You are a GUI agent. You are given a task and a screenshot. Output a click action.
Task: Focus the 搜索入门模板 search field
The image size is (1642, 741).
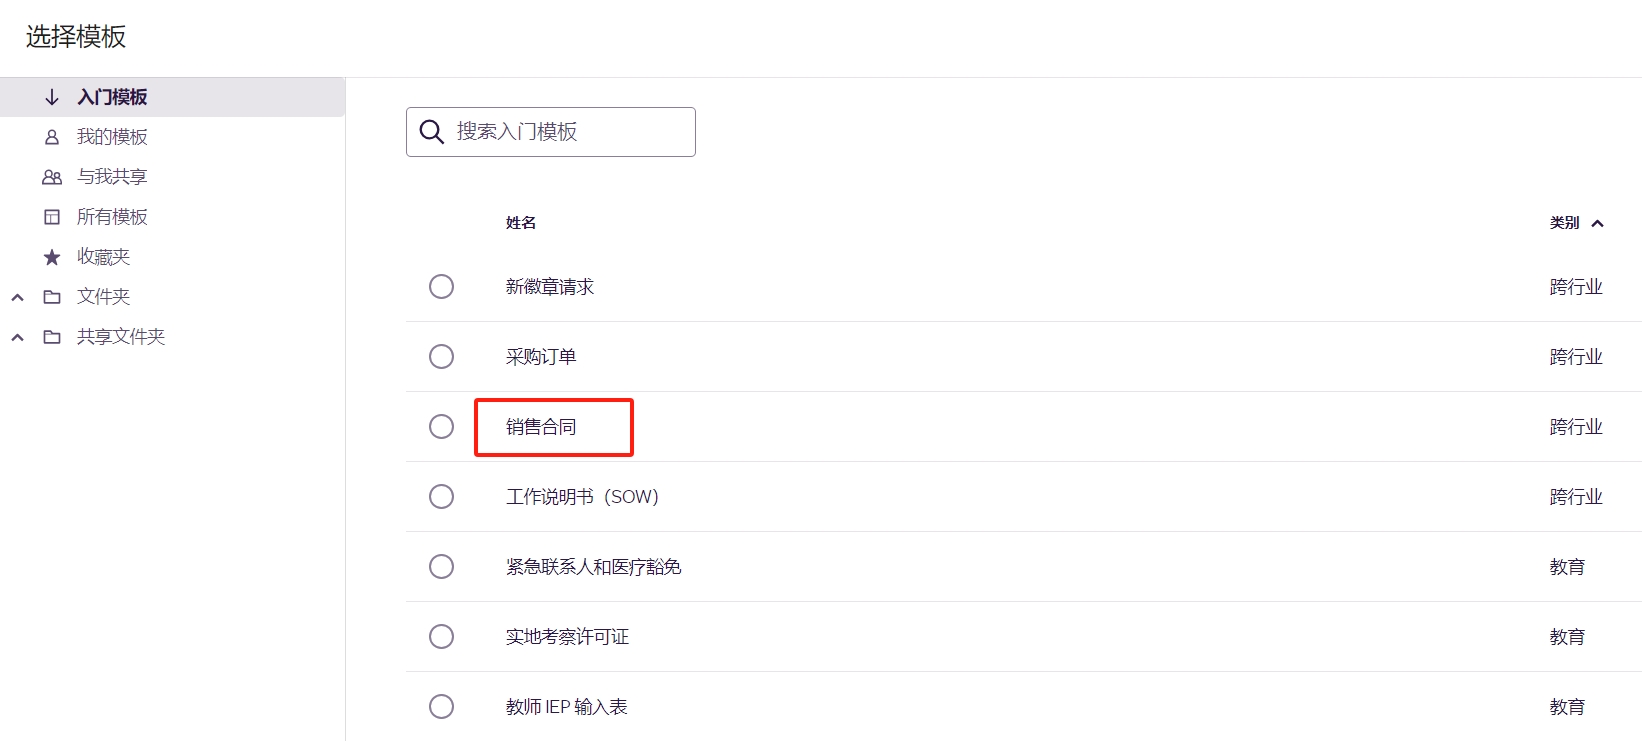point(551,132)
